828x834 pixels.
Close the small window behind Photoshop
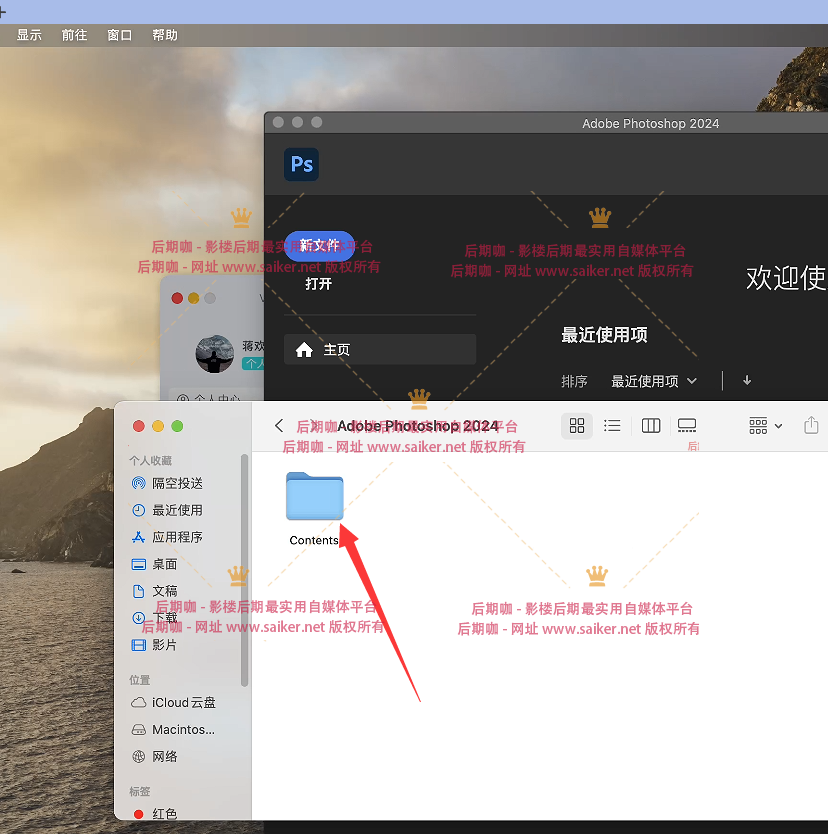177,298
